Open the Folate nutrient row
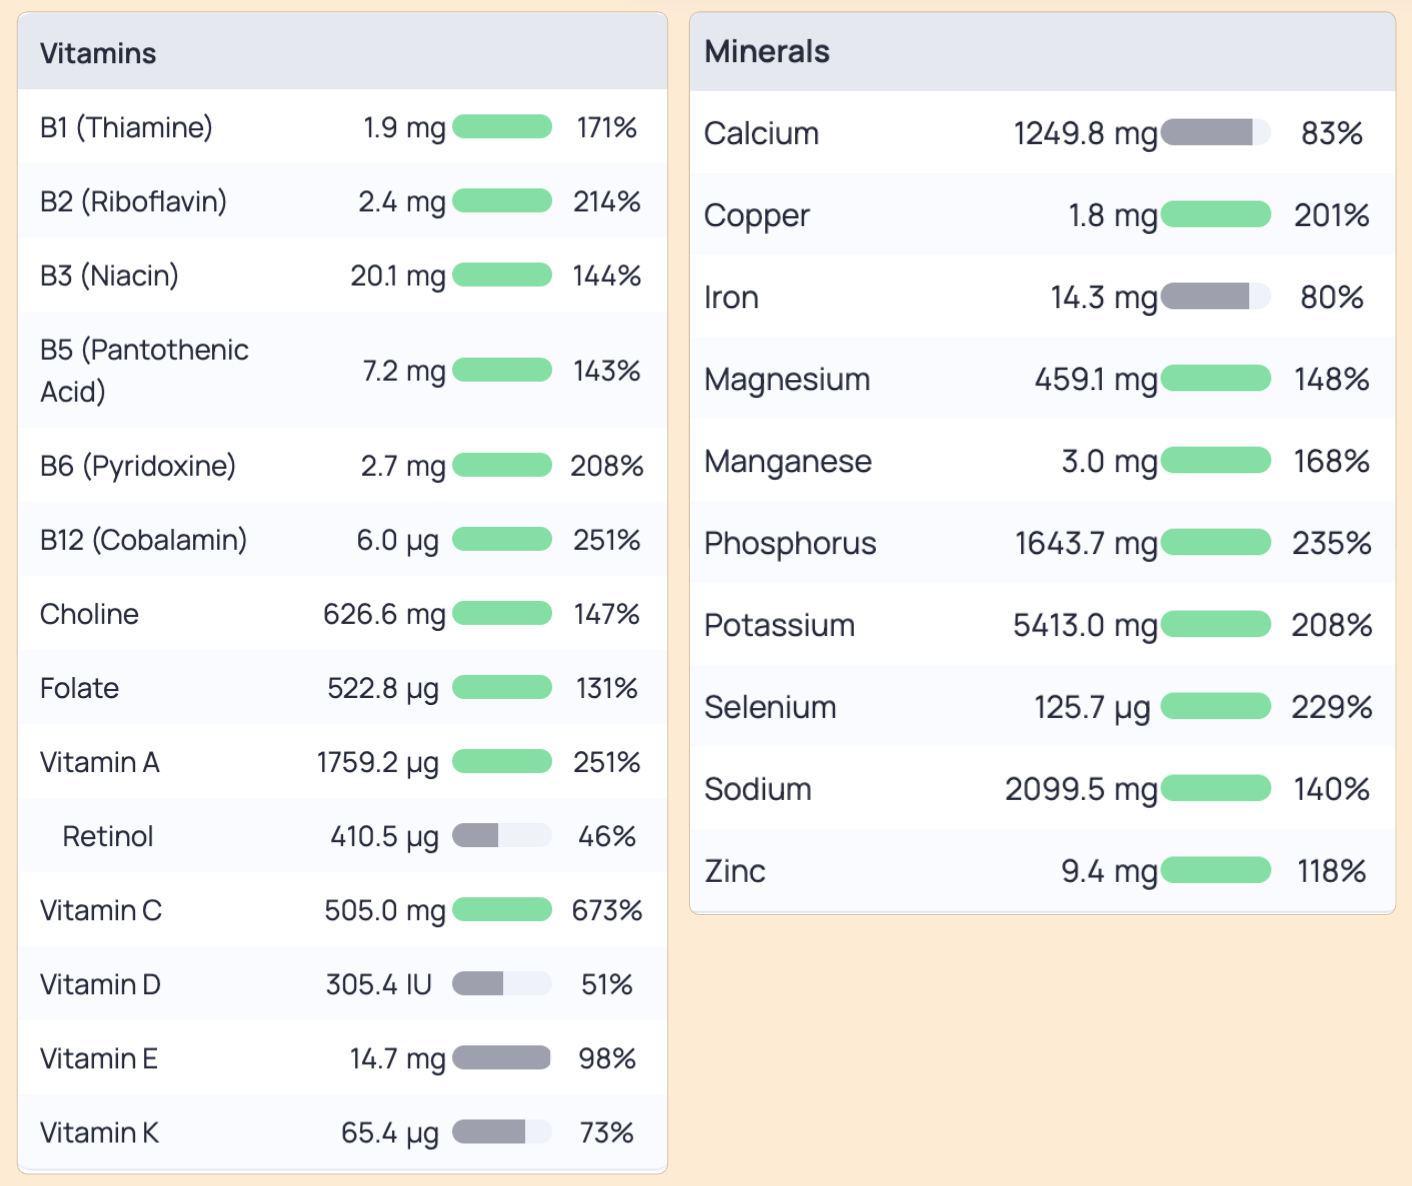This screenshot has width=1412, height=1186. coord(342,688)
